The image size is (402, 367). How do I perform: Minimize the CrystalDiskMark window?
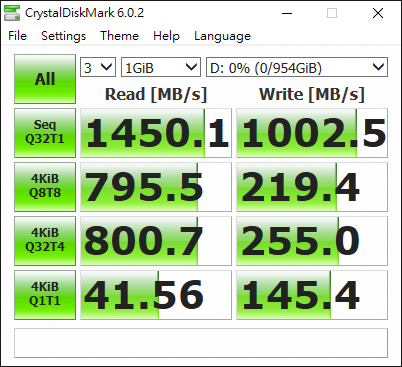click(x=287, y=13)
